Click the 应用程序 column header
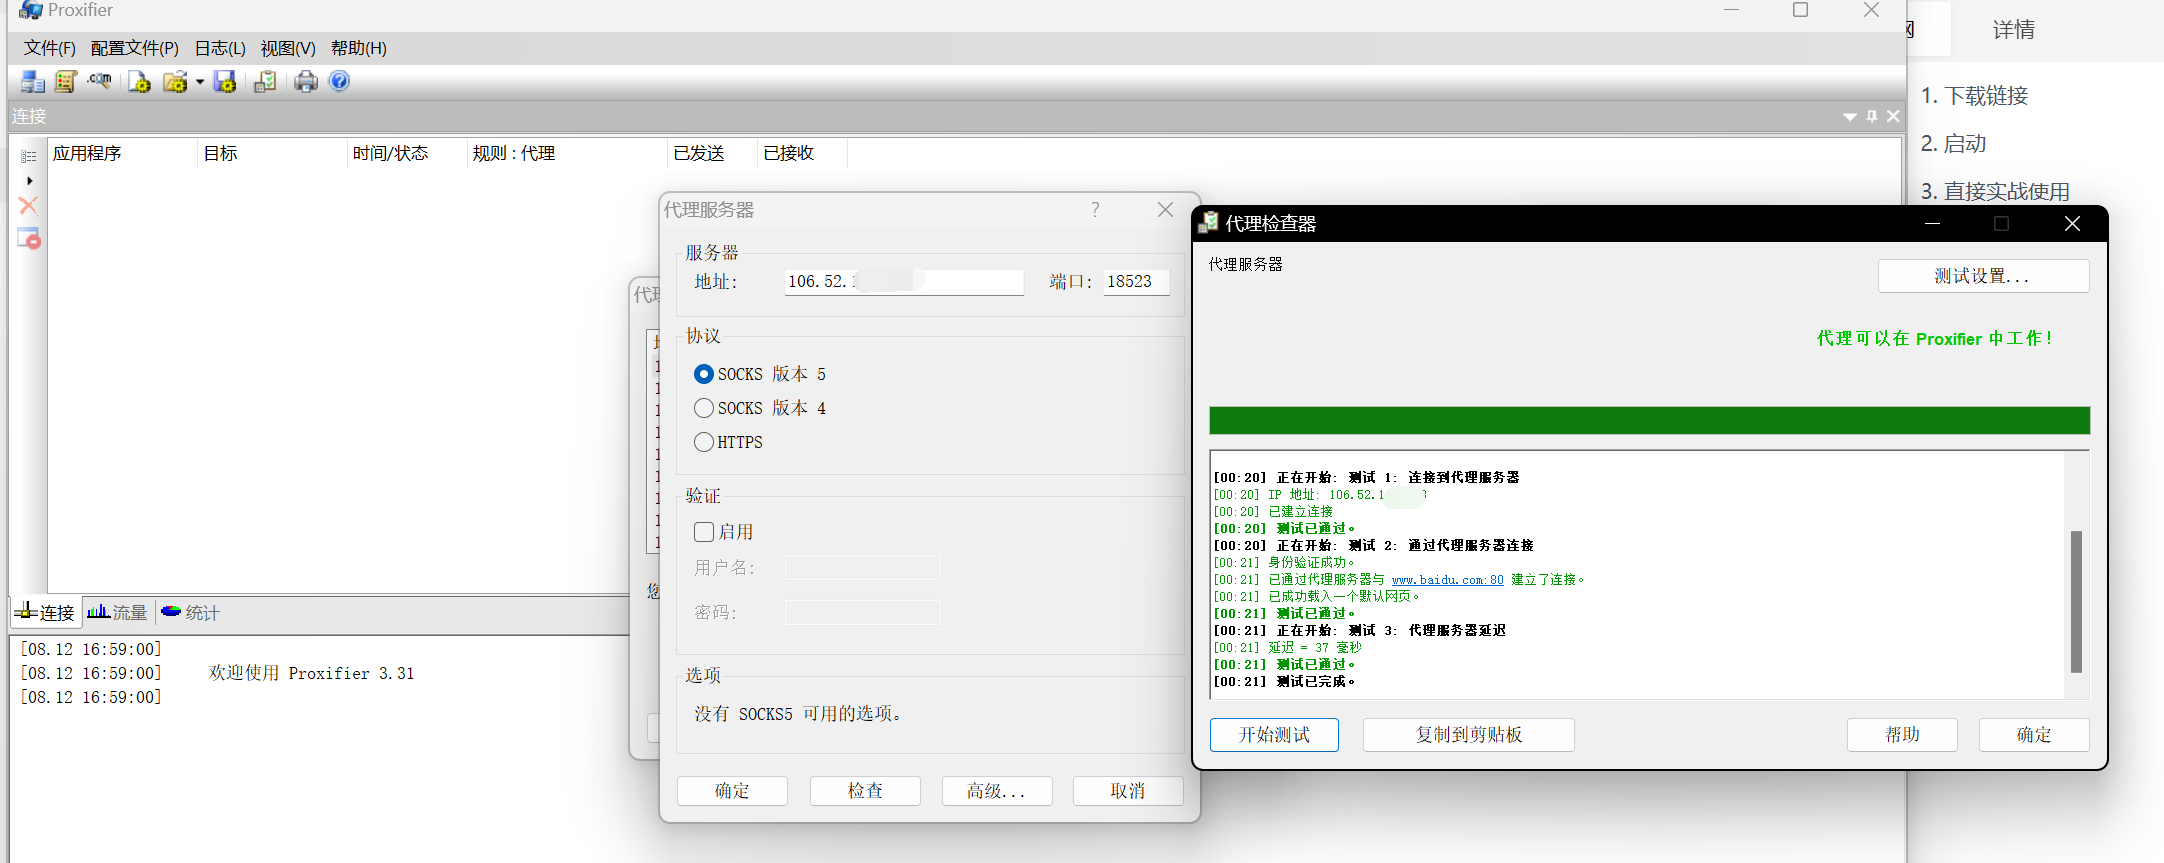Image resolution: width=2164 pixels, height=863 pixels. pos(122,153)
